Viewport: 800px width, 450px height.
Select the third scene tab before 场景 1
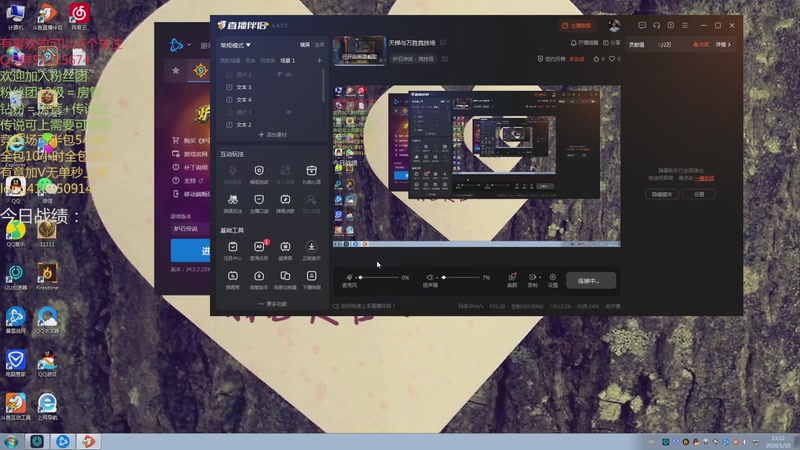(267, 60)
